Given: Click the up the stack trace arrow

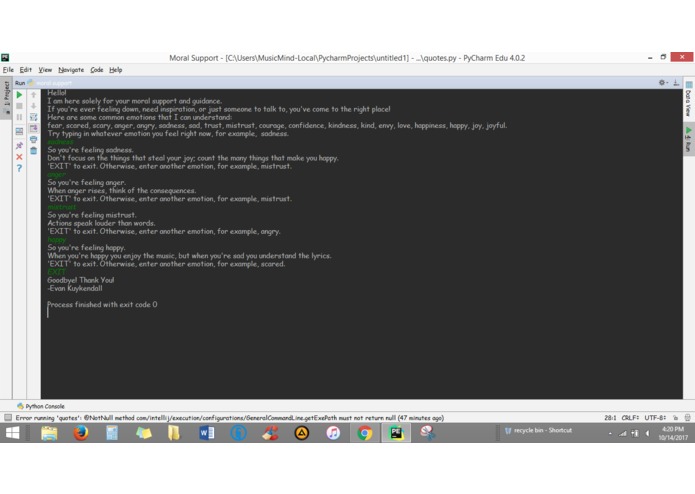Looking at the screenshot, I should [33, 95].
